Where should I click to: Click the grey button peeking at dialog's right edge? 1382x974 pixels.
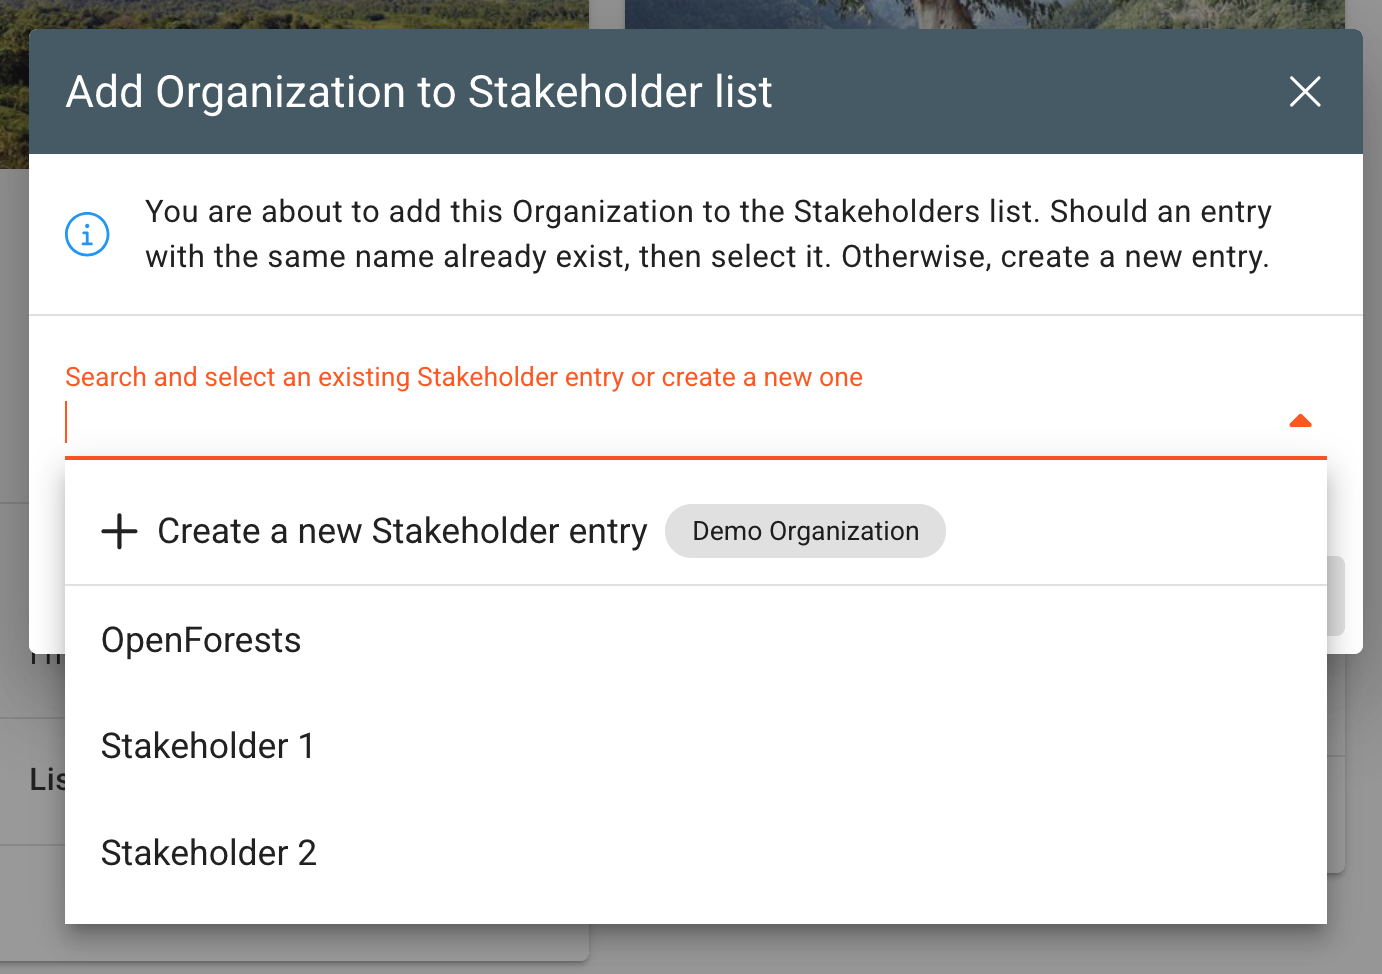click(1336, 596)
